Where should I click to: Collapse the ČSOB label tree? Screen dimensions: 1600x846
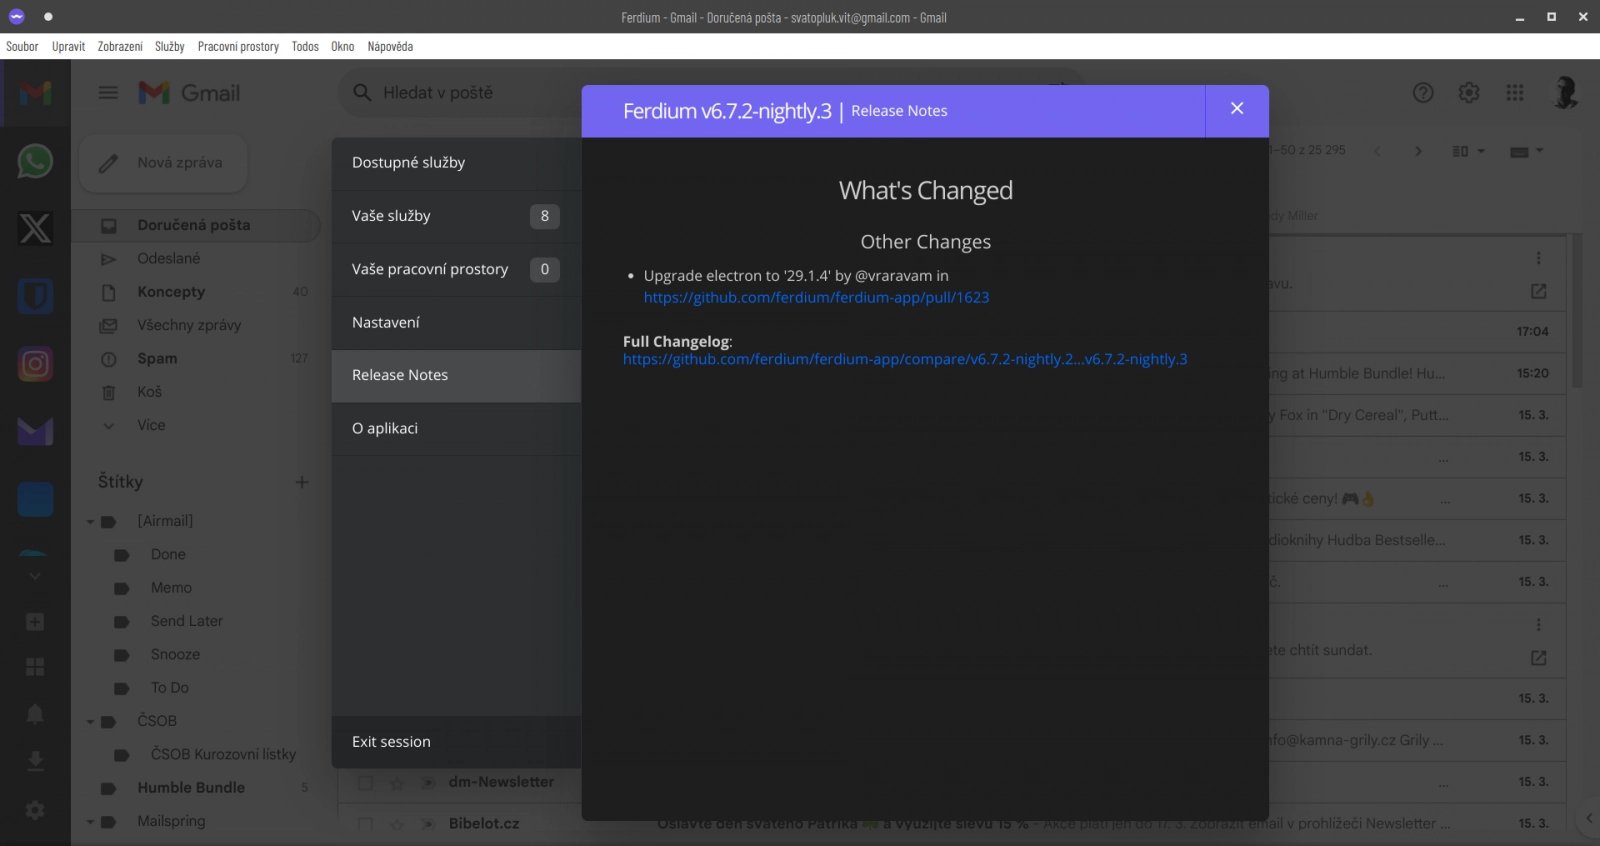coord(90,722)
